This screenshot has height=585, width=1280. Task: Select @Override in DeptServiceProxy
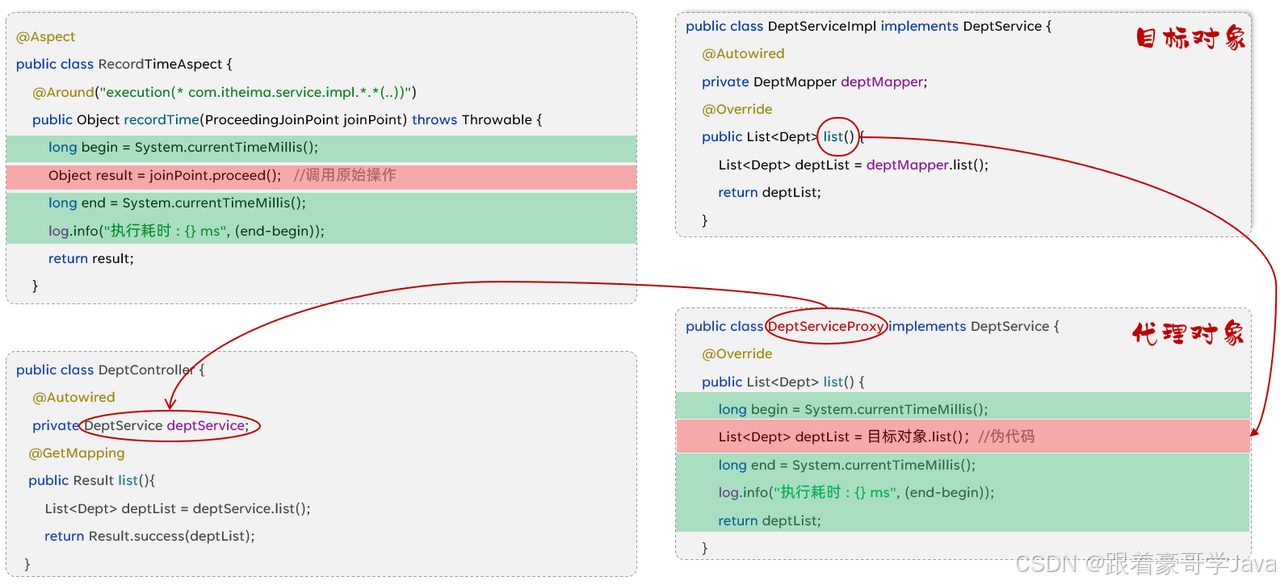coord(737,354)
